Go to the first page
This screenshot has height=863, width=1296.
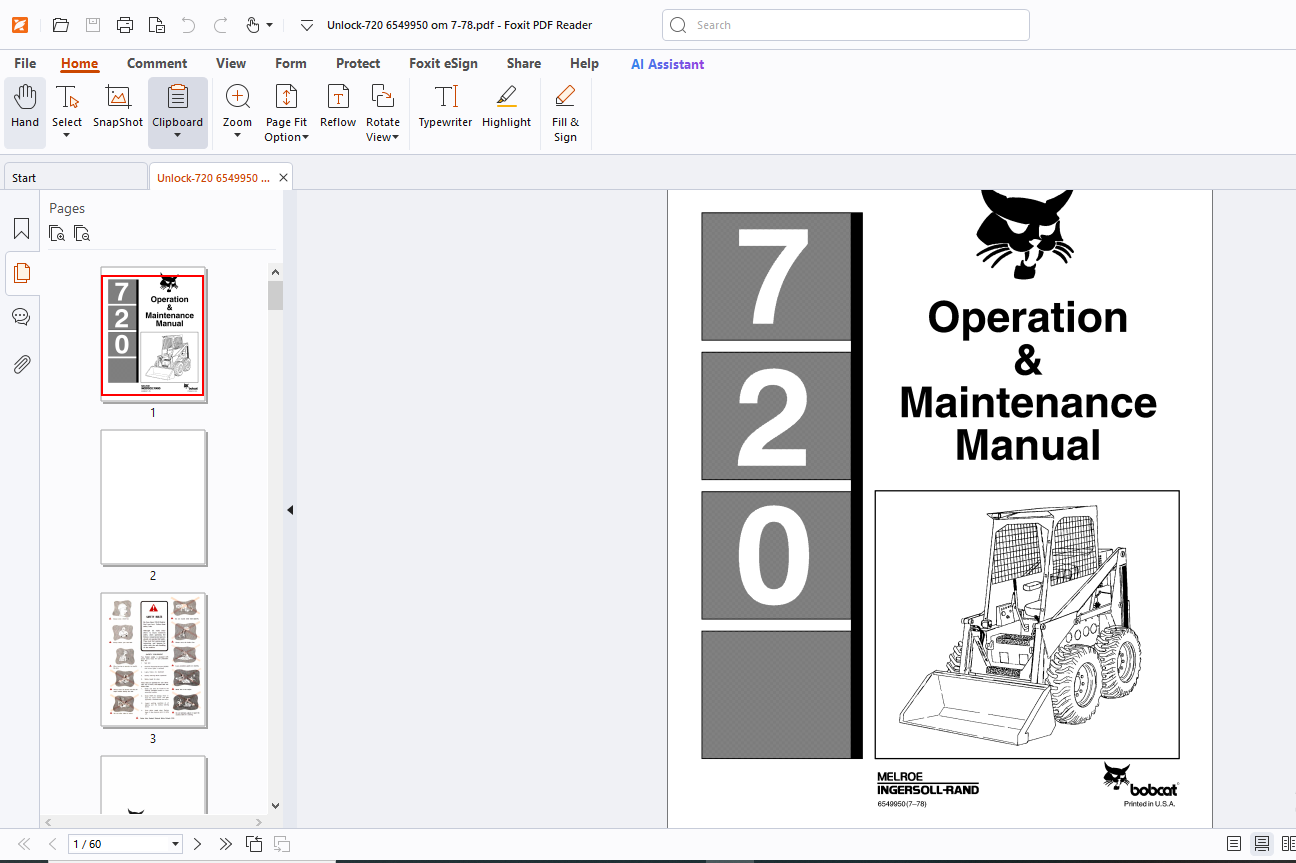coord(24,844)
